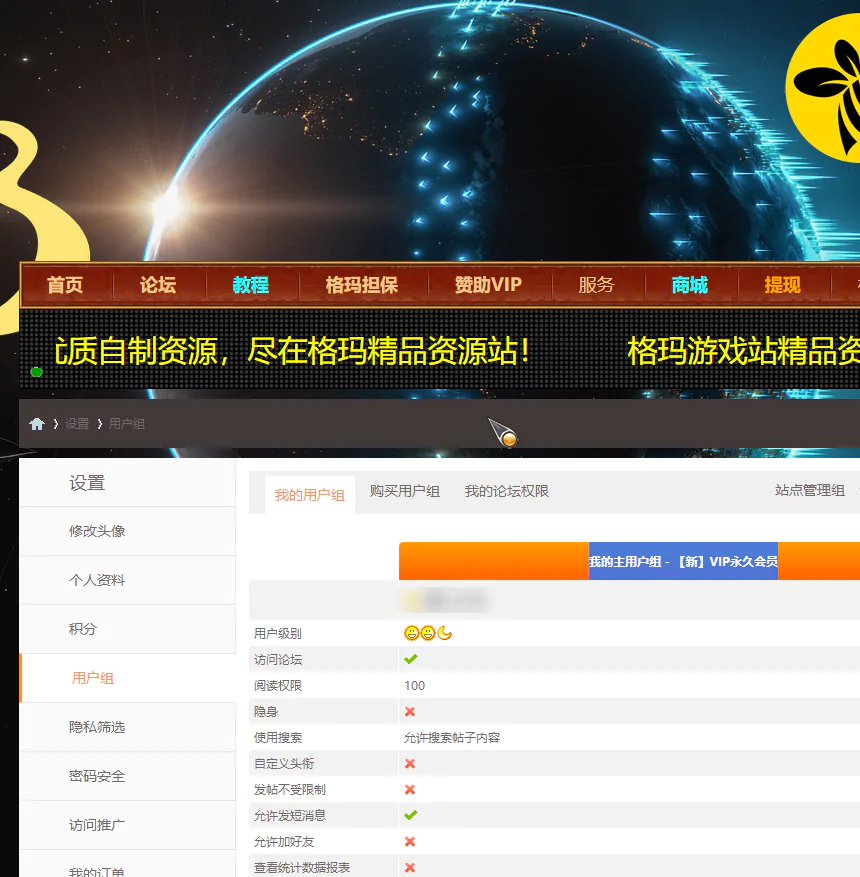Viewport: 860px width, 877px height.
Task: Switch to the 购买用户组 tab
Action: coord(405,491)
